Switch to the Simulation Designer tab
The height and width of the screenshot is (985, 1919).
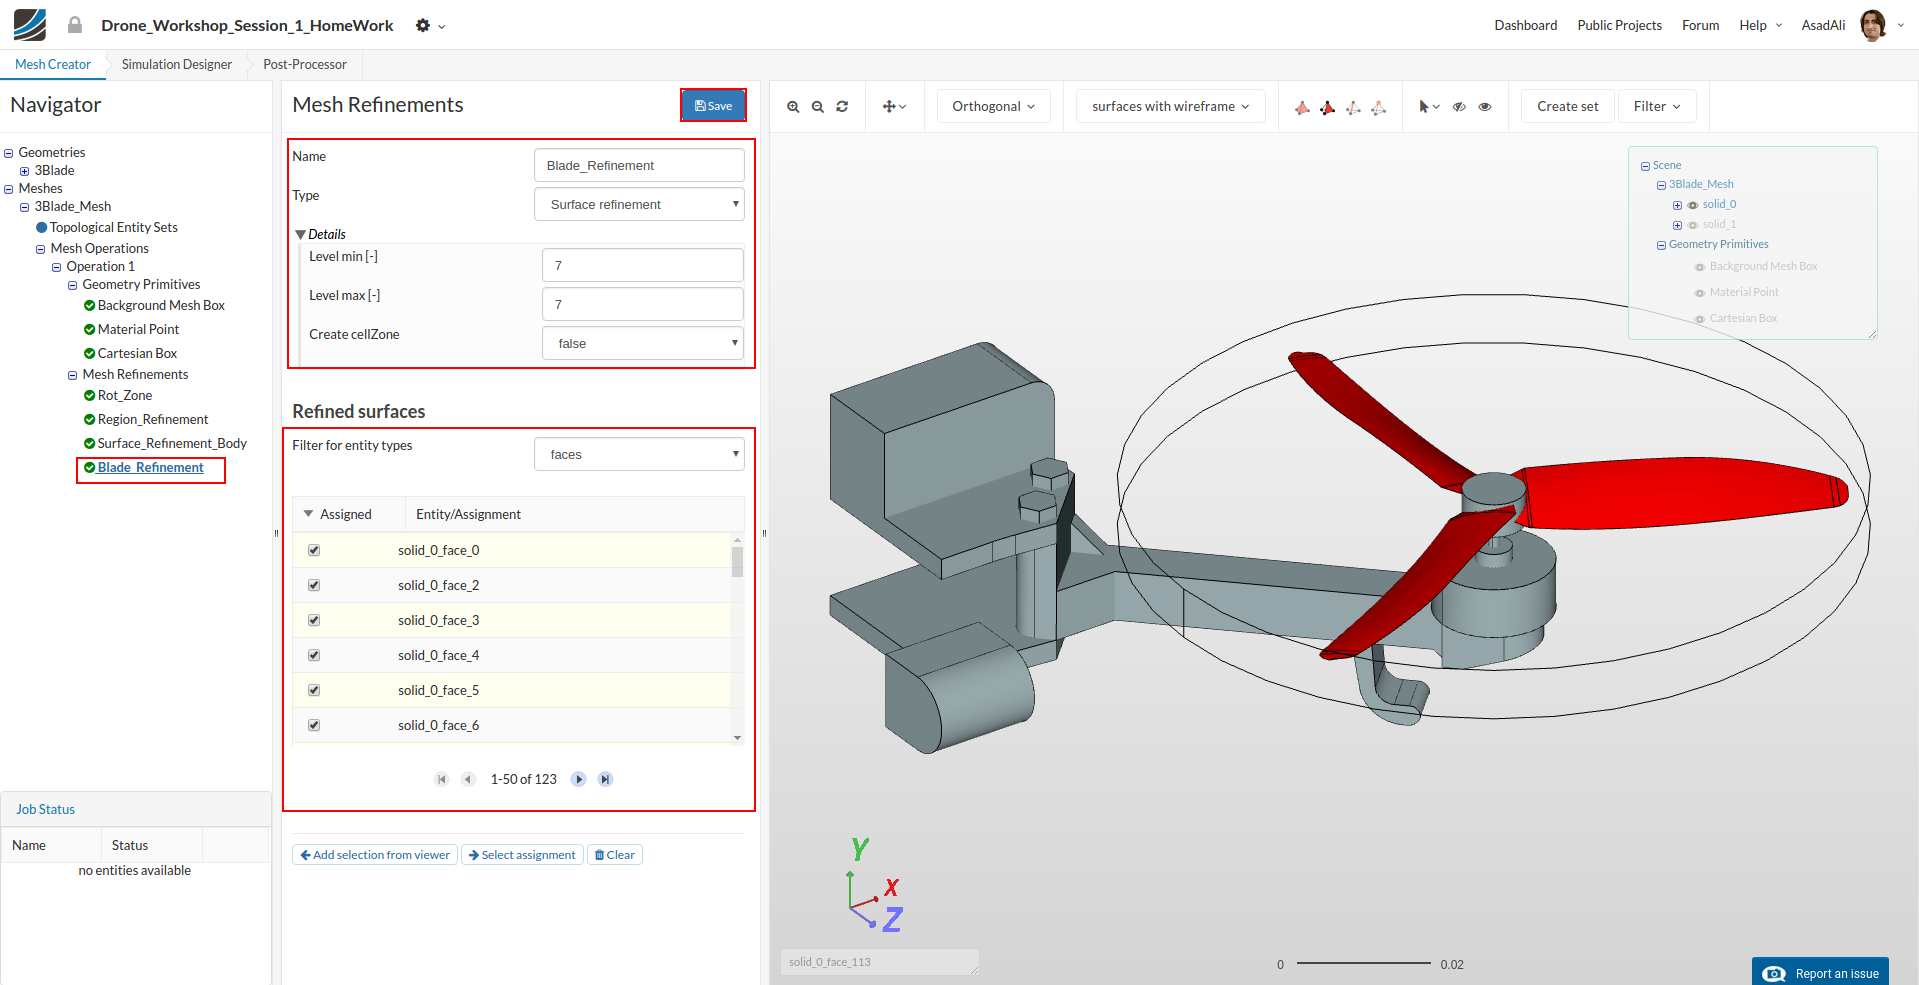pos(177,65)
